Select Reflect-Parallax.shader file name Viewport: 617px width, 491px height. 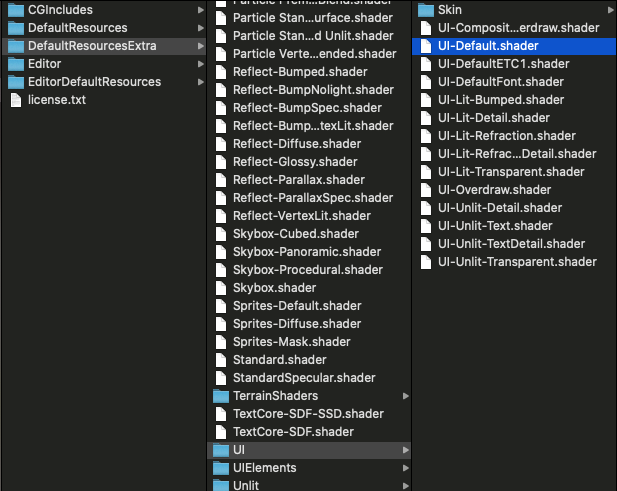(299, 180)
